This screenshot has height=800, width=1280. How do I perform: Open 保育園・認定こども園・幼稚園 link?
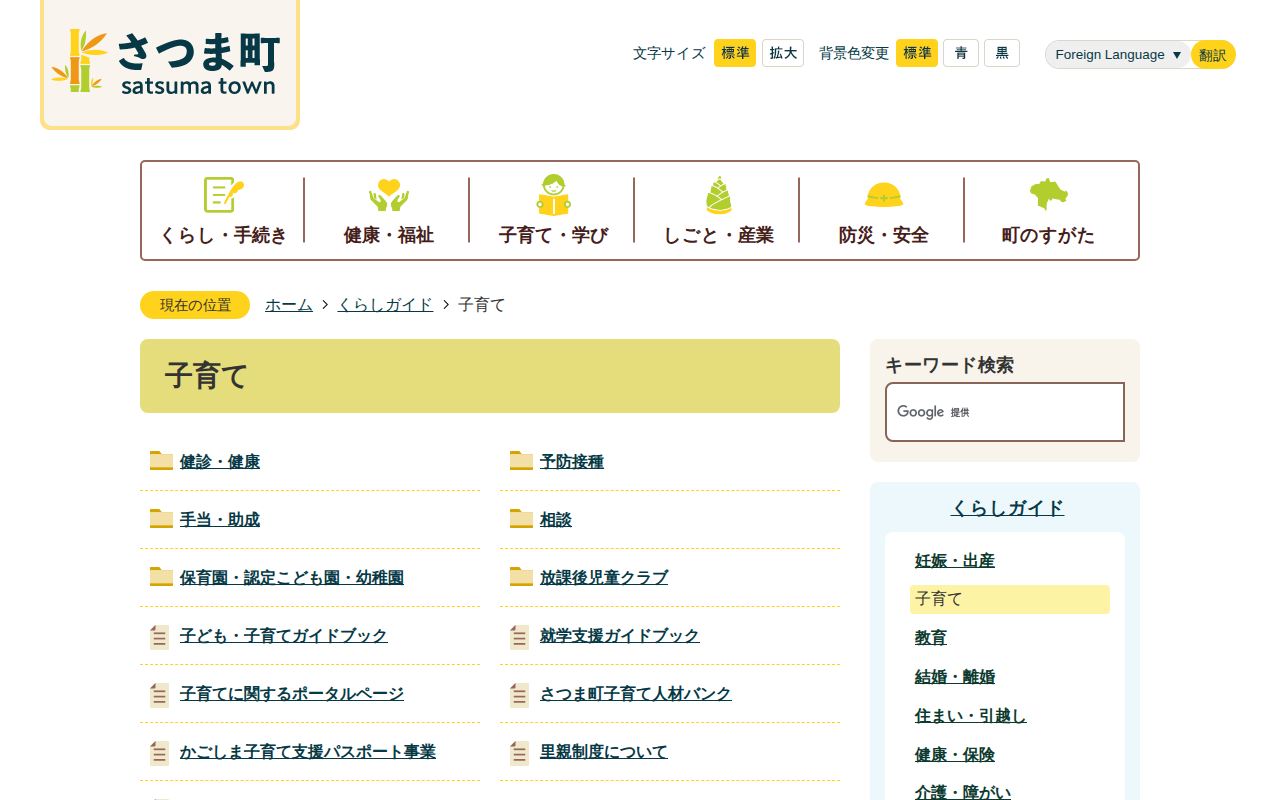point(292,578)
